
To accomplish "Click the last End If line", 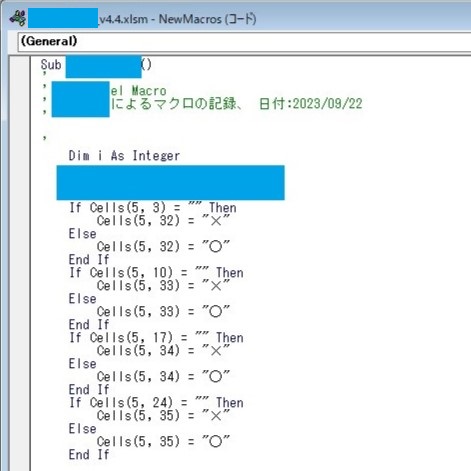I will pyautogui.click(x=89, y=455).
